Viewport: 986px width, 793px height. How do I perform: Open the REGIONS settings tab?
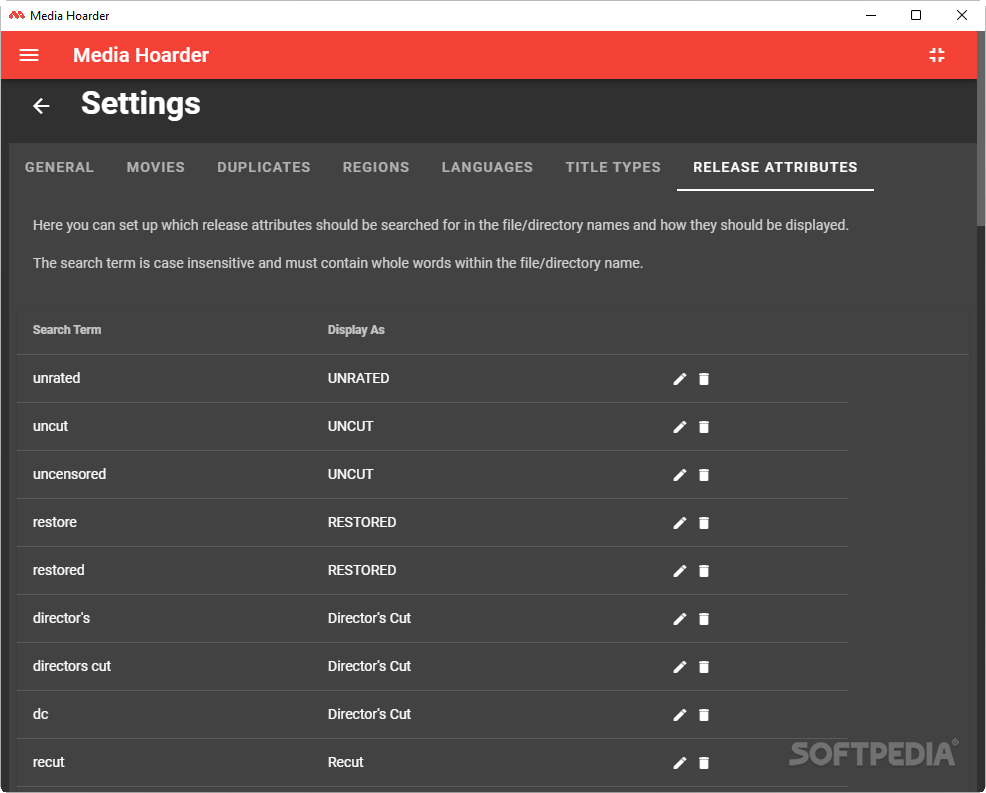[x=376, y=167]
